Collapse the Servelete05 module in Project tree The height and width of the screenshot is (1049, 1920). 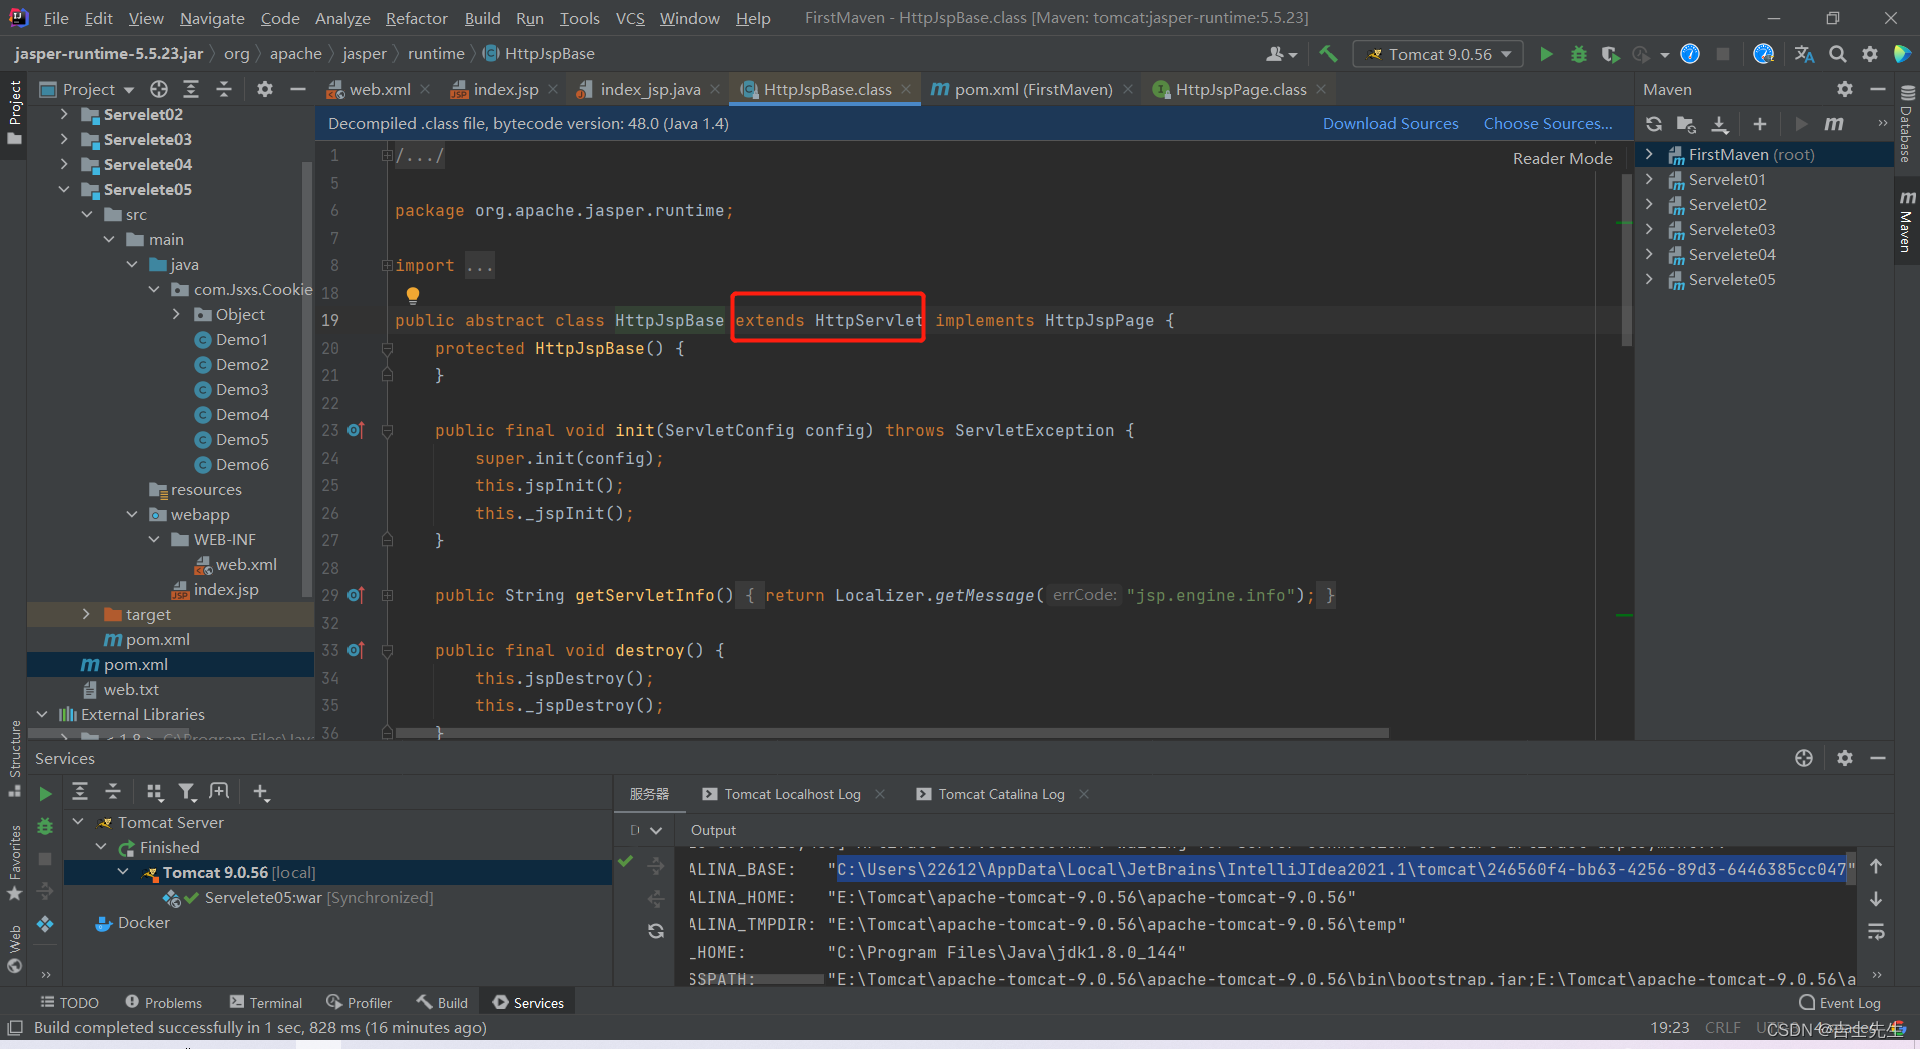click(x=64, y=189)
